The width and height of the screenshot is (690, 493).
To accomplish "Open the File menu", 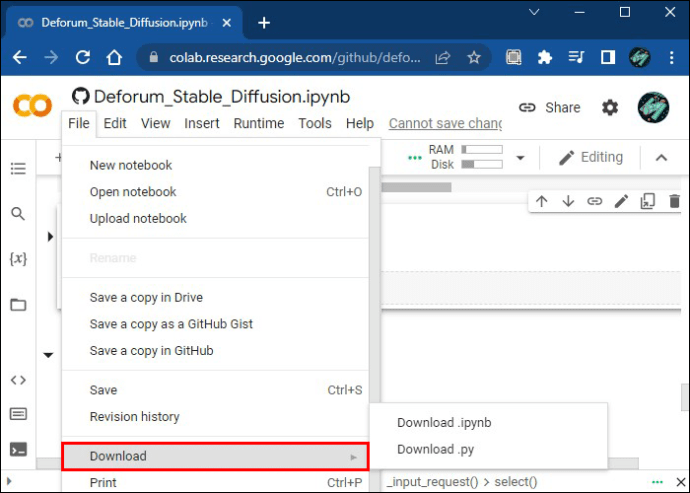I will [x=79, y=123].
